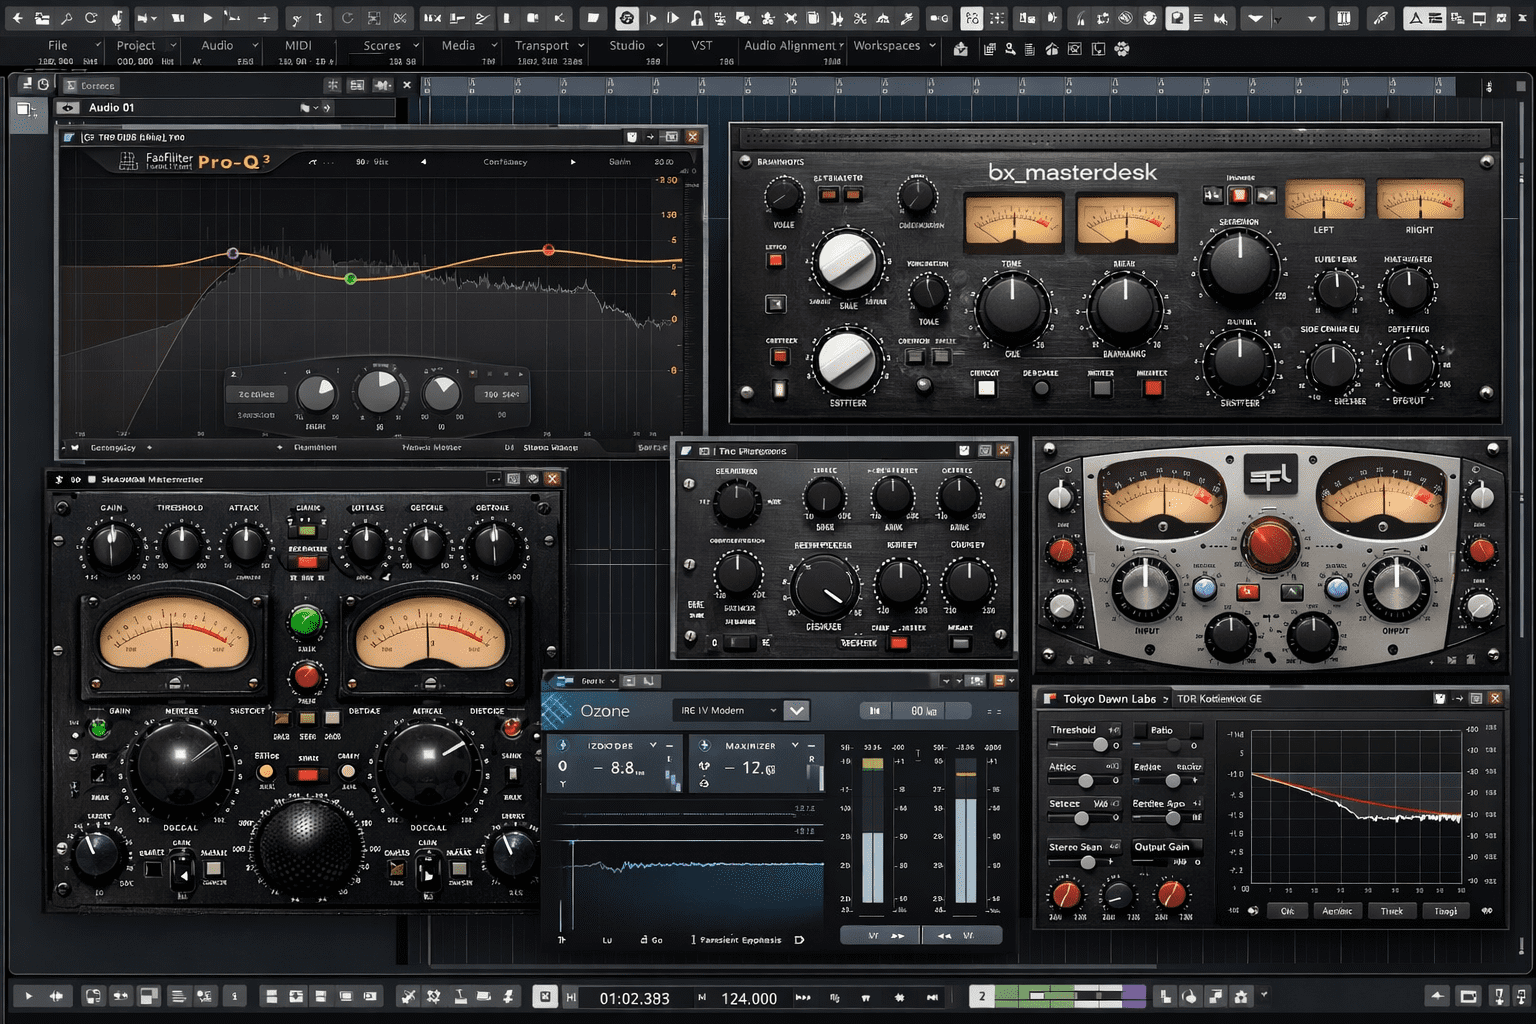Click the Tingl button in Tokyo Dawn Labs
Viewport: 1536px width, 1024px height.
1446,911
